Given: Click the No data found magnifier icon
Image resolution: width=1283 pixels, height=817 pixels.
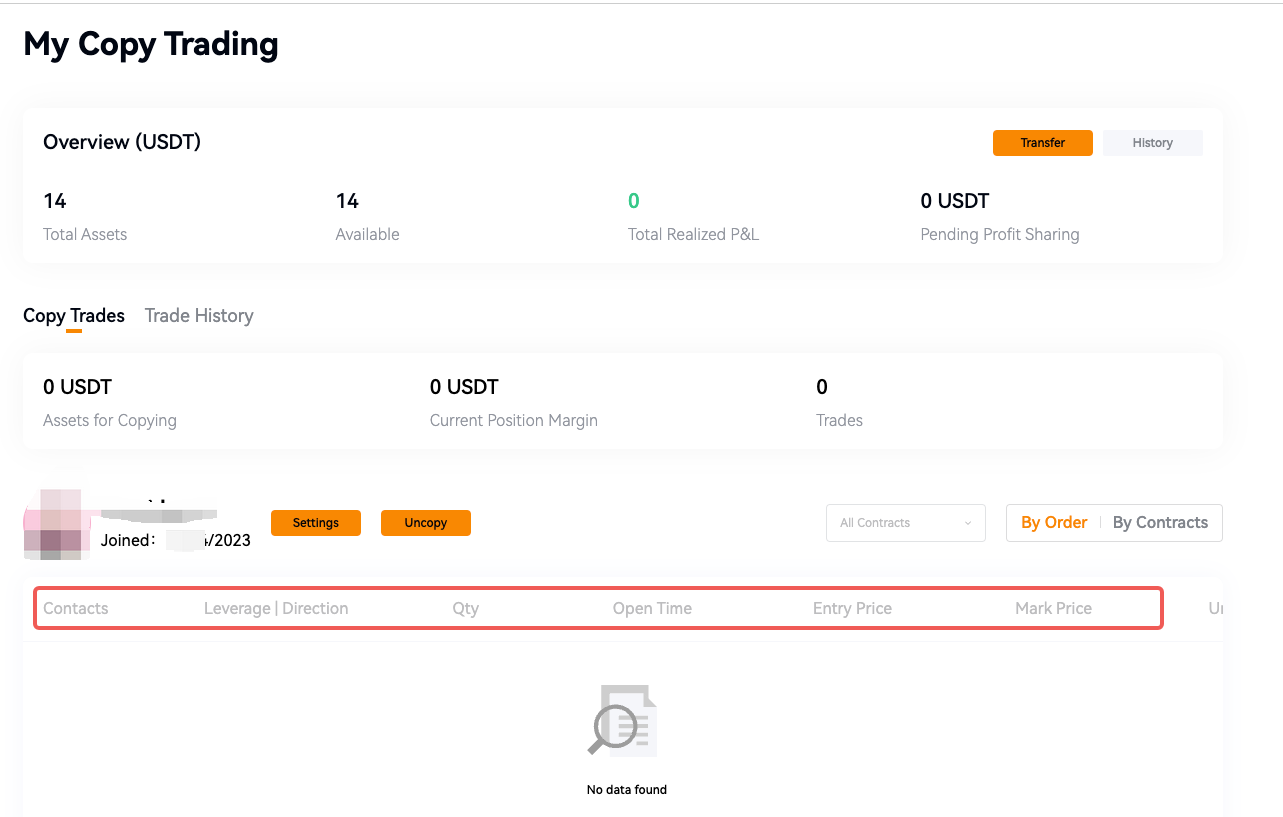Looking at the screenshot, I should pyautogui.click(x=621, y=720).
